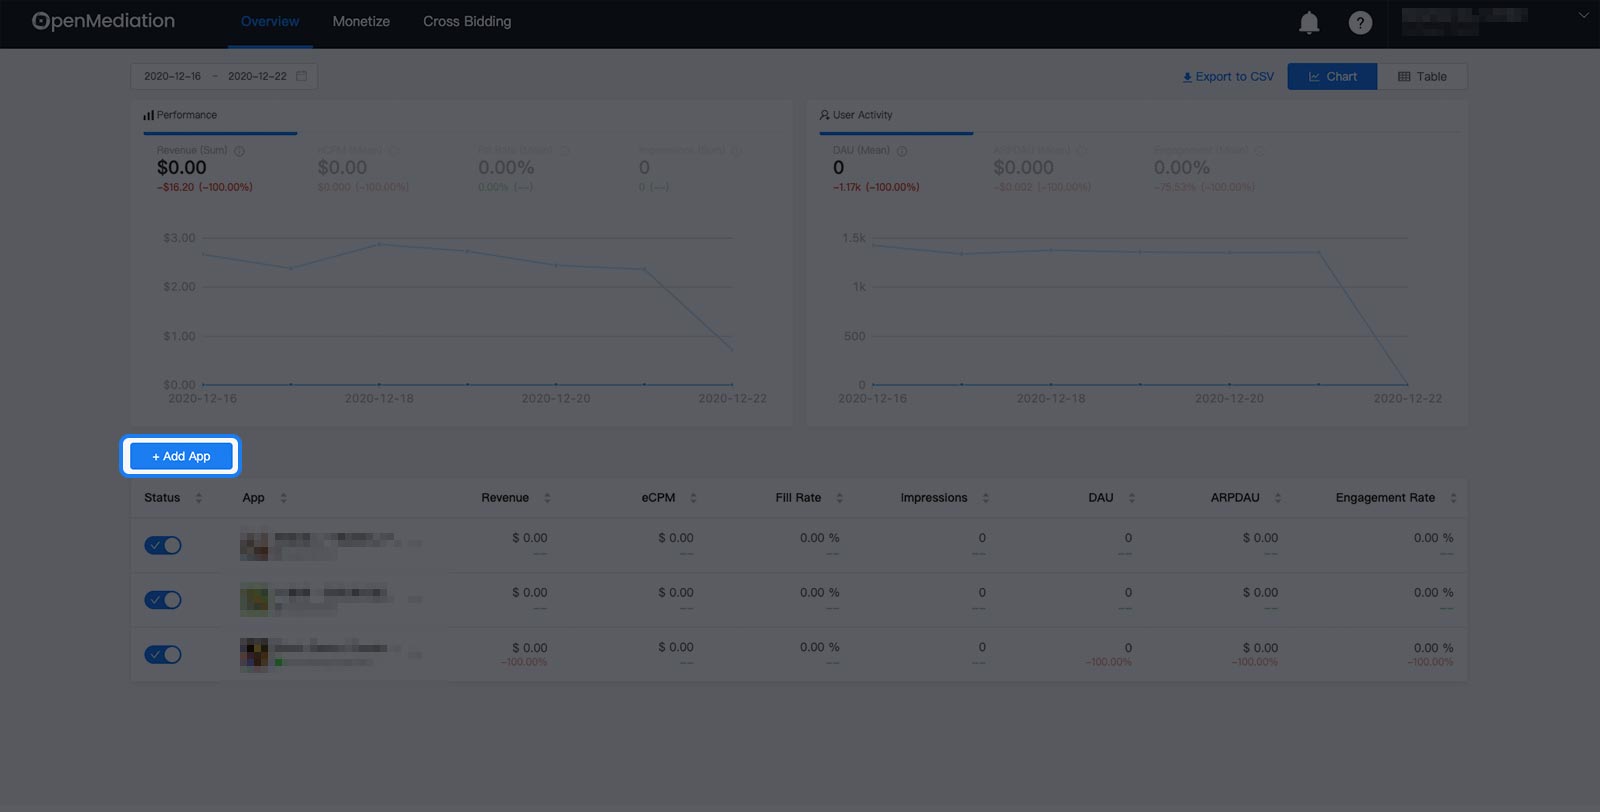Disable the second app's status toggle

(x=163, y=600)
